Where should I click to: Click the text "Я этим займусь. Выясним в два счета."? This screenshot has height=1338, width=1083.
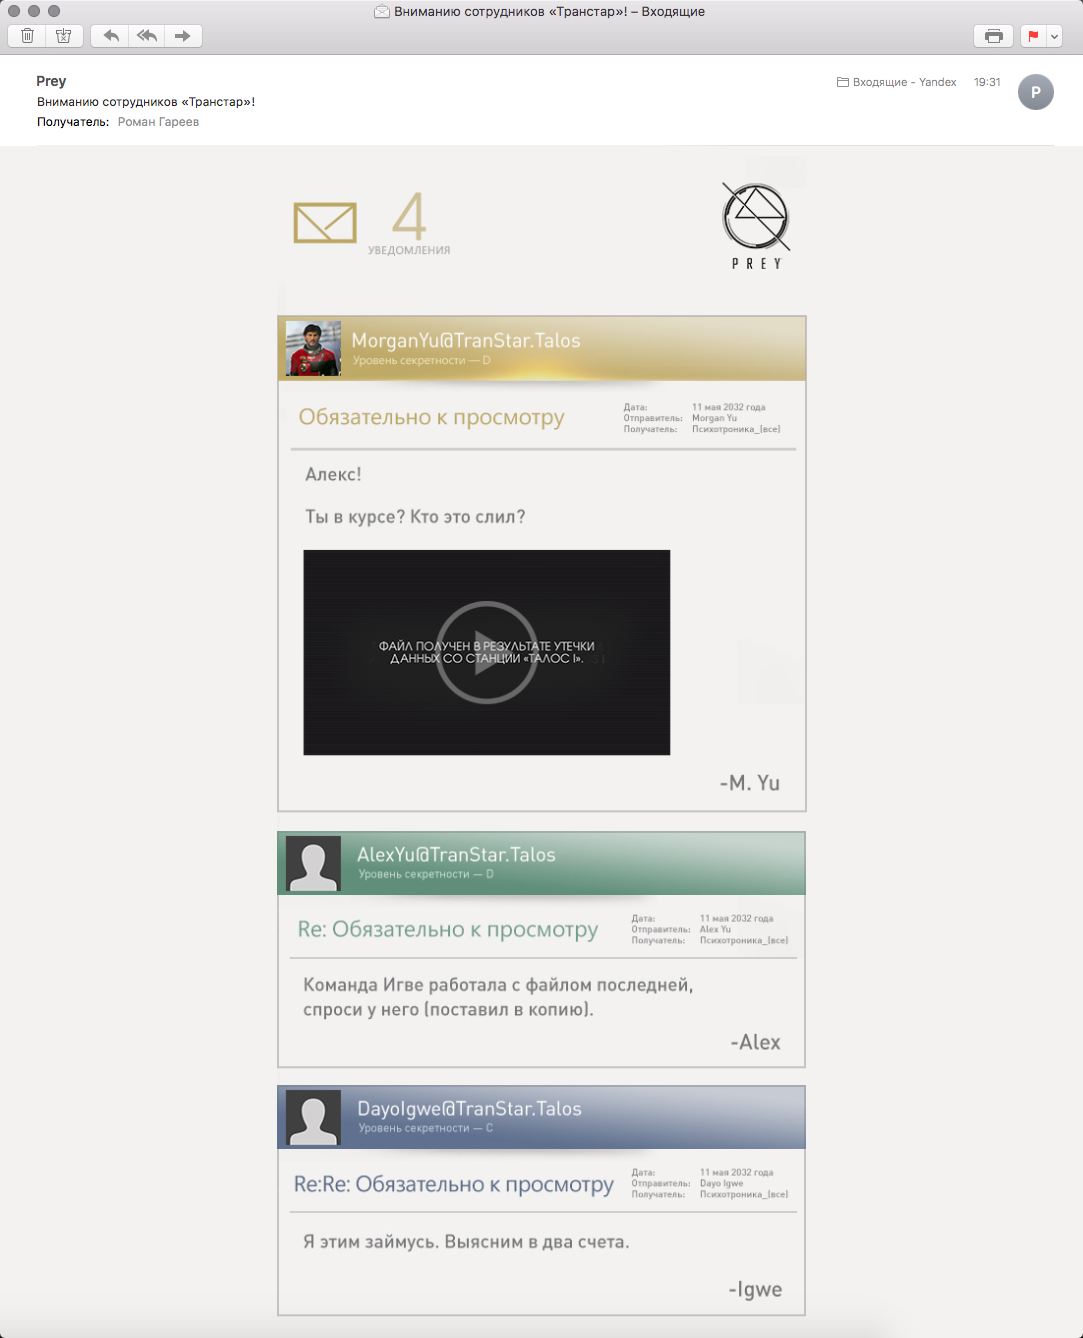(x=466, y=1242)
